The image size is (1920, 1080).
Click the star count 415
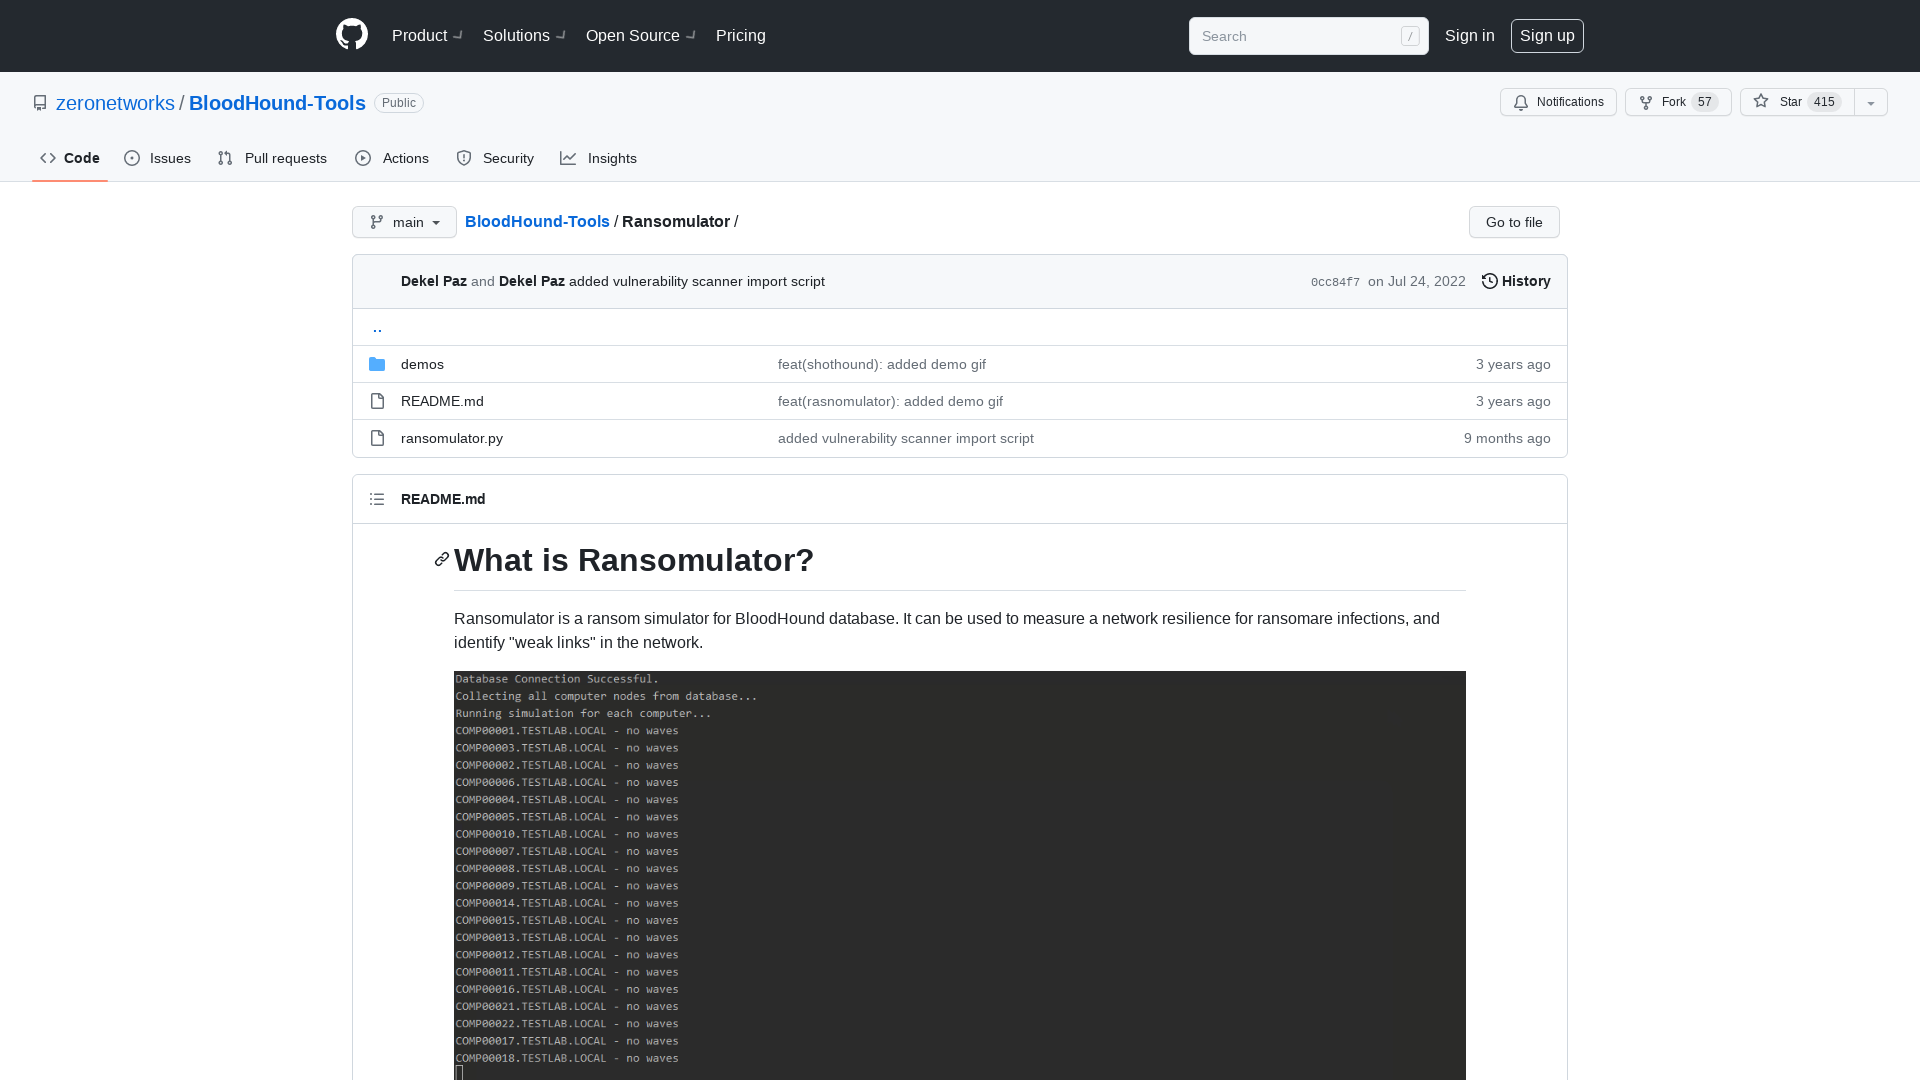(x=1824, y=102)
